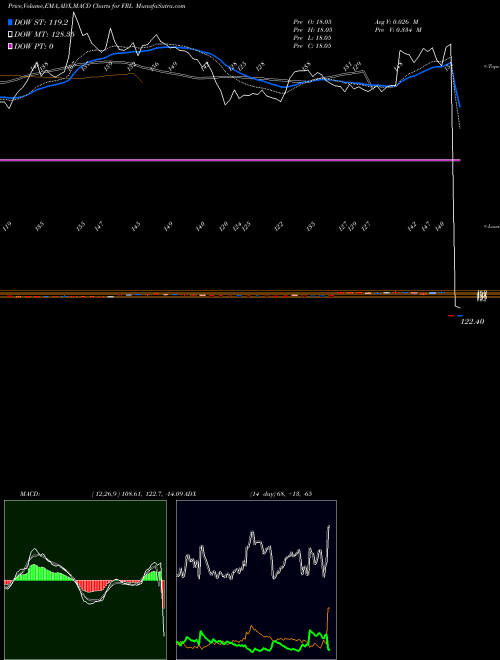The image size is (500, 660).
Task: Click the blue DOW ST legend swatch
Action: (x=10, y=22)
